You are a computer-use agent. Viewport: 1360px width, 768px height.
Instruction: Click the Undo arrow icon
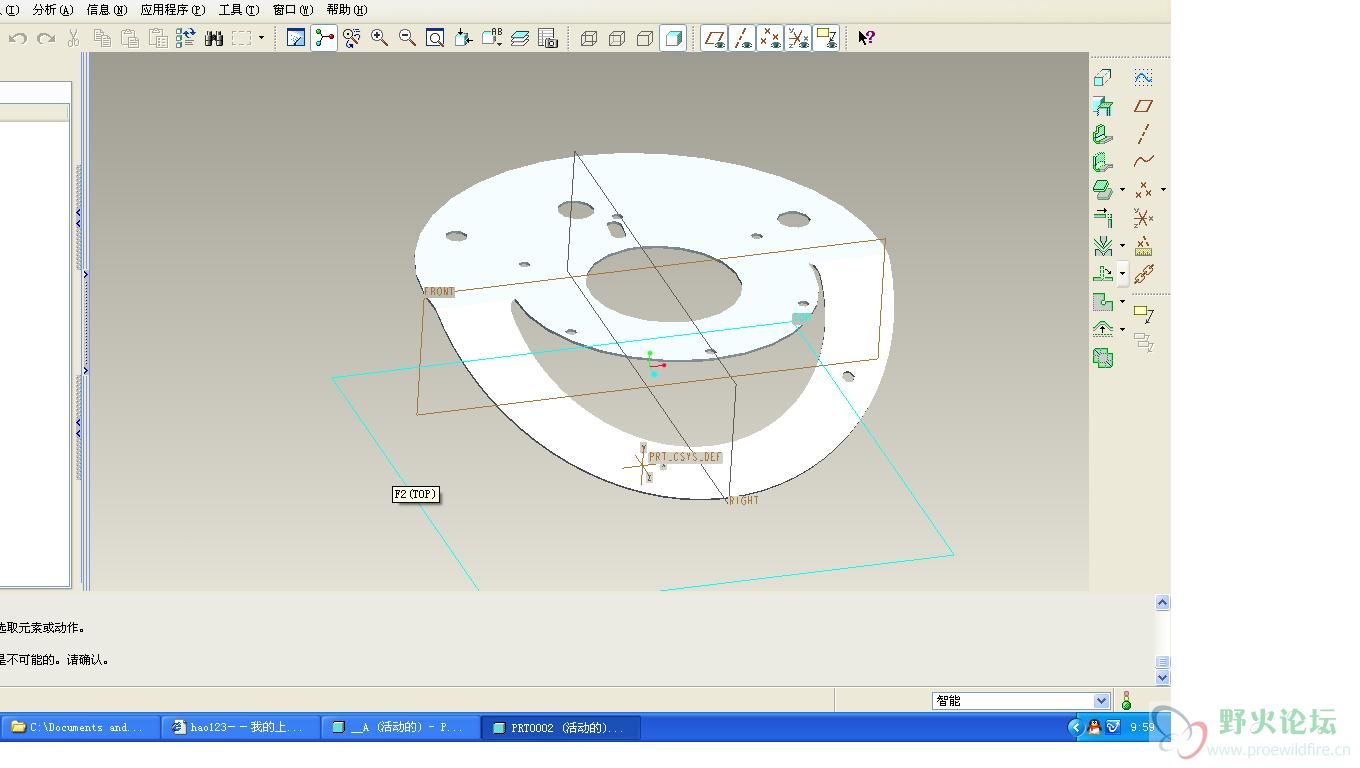pyautogui.click(x=17, y=38)
